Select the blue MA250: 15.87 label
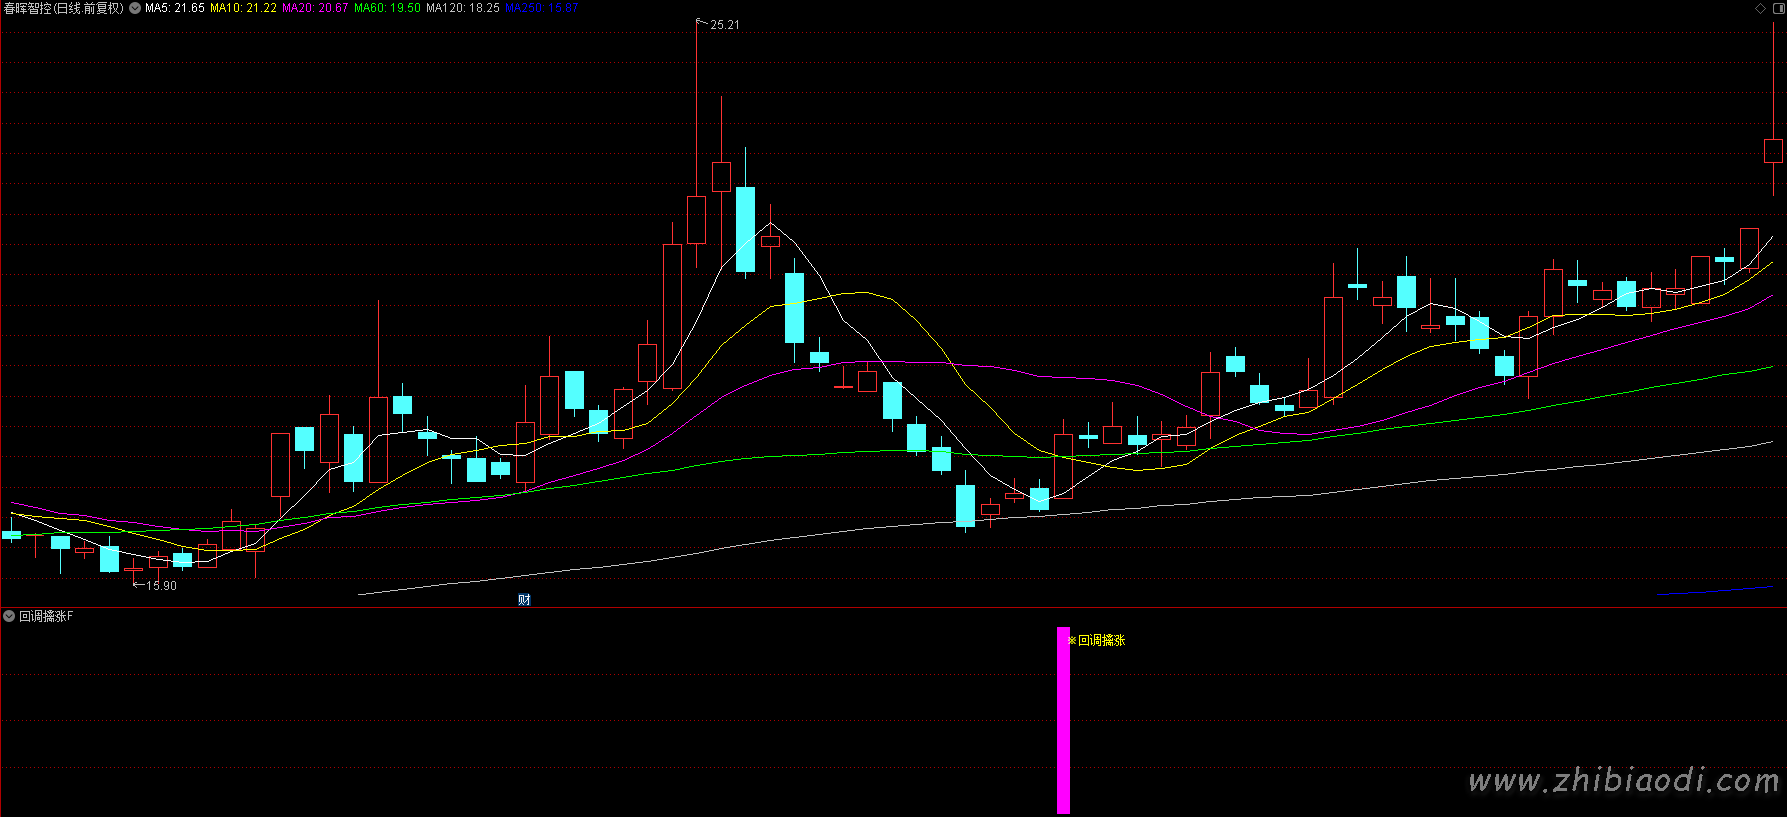Screen dimensions: 1787x817 [x=541, y=8]
